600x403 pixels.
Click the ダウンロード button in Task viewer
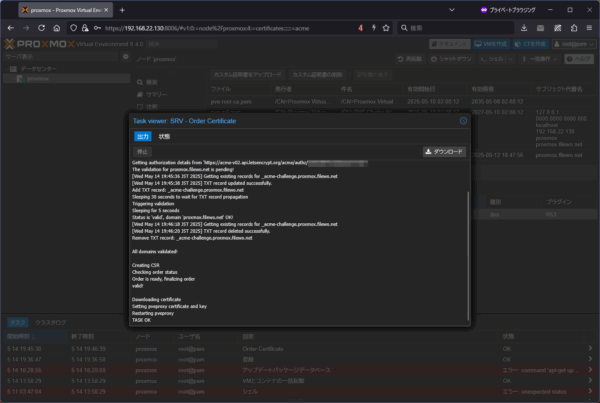[x=444, y=152]
